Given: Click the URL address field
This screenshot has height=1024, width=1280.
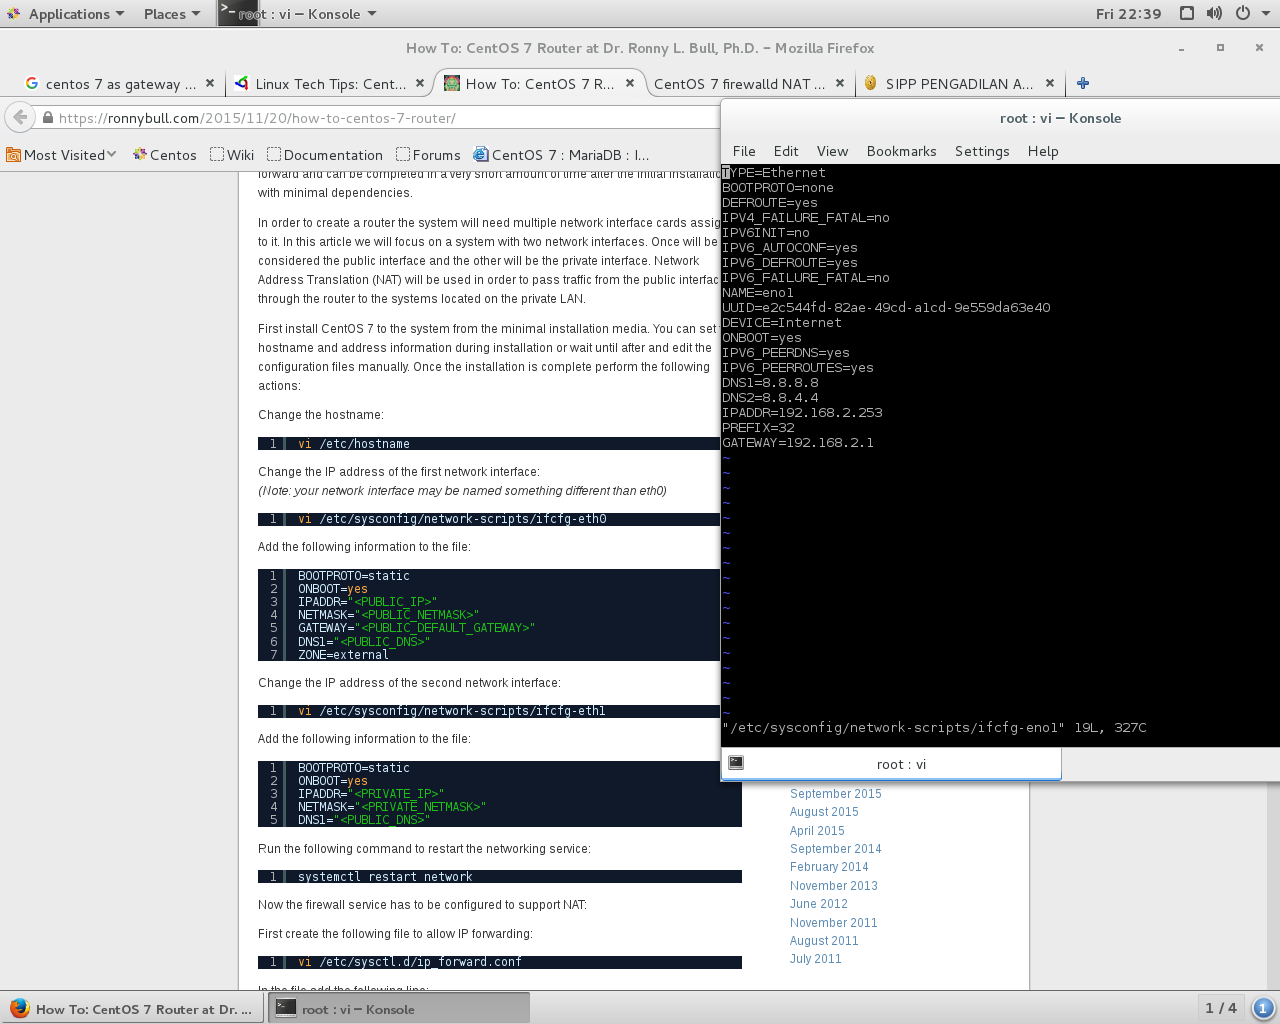Looking at the screenshot, I should click(x=380, y=118).
